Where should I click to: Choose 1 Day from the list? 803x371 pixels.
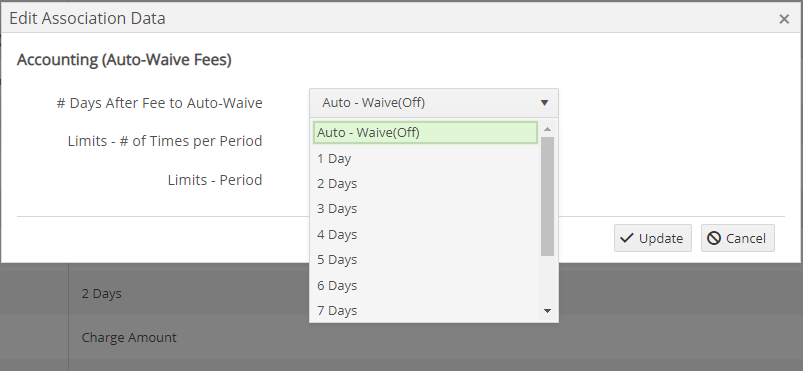pyautogui.click(x=425, y=158)
